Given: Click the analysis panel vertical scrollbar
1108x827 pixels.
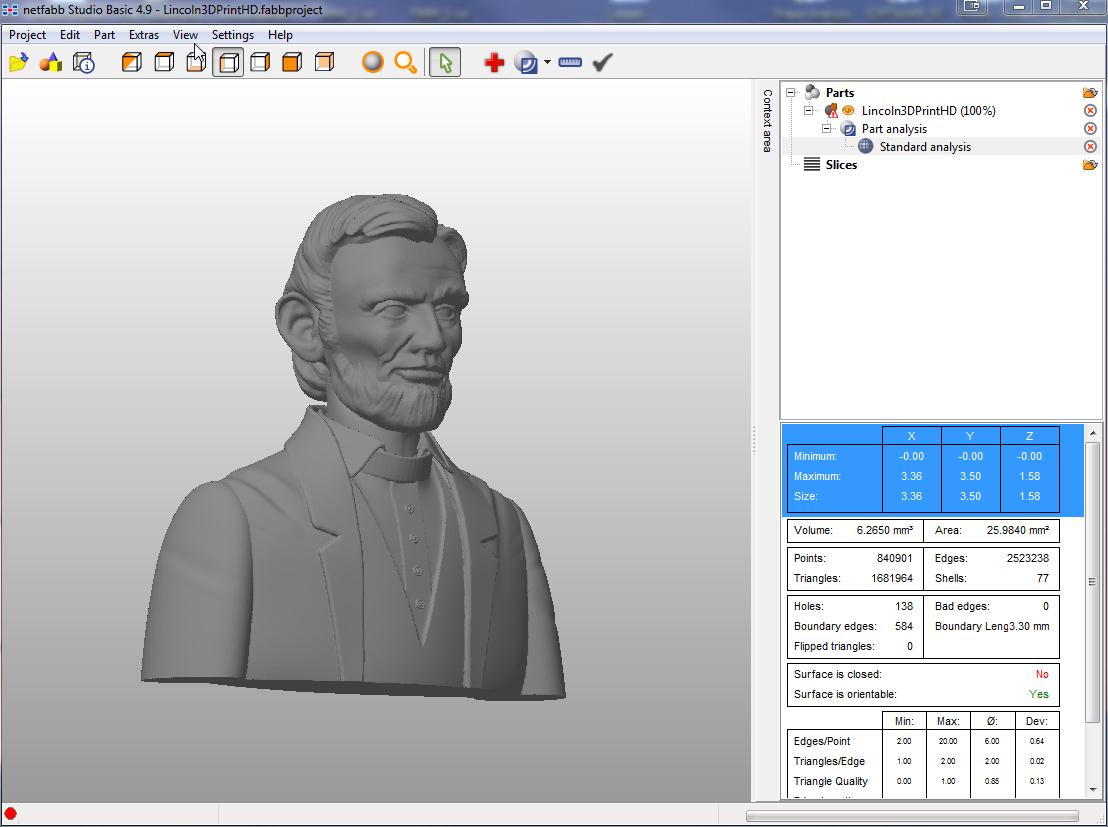Looking at the screenshot, I should coord(1092,581).
